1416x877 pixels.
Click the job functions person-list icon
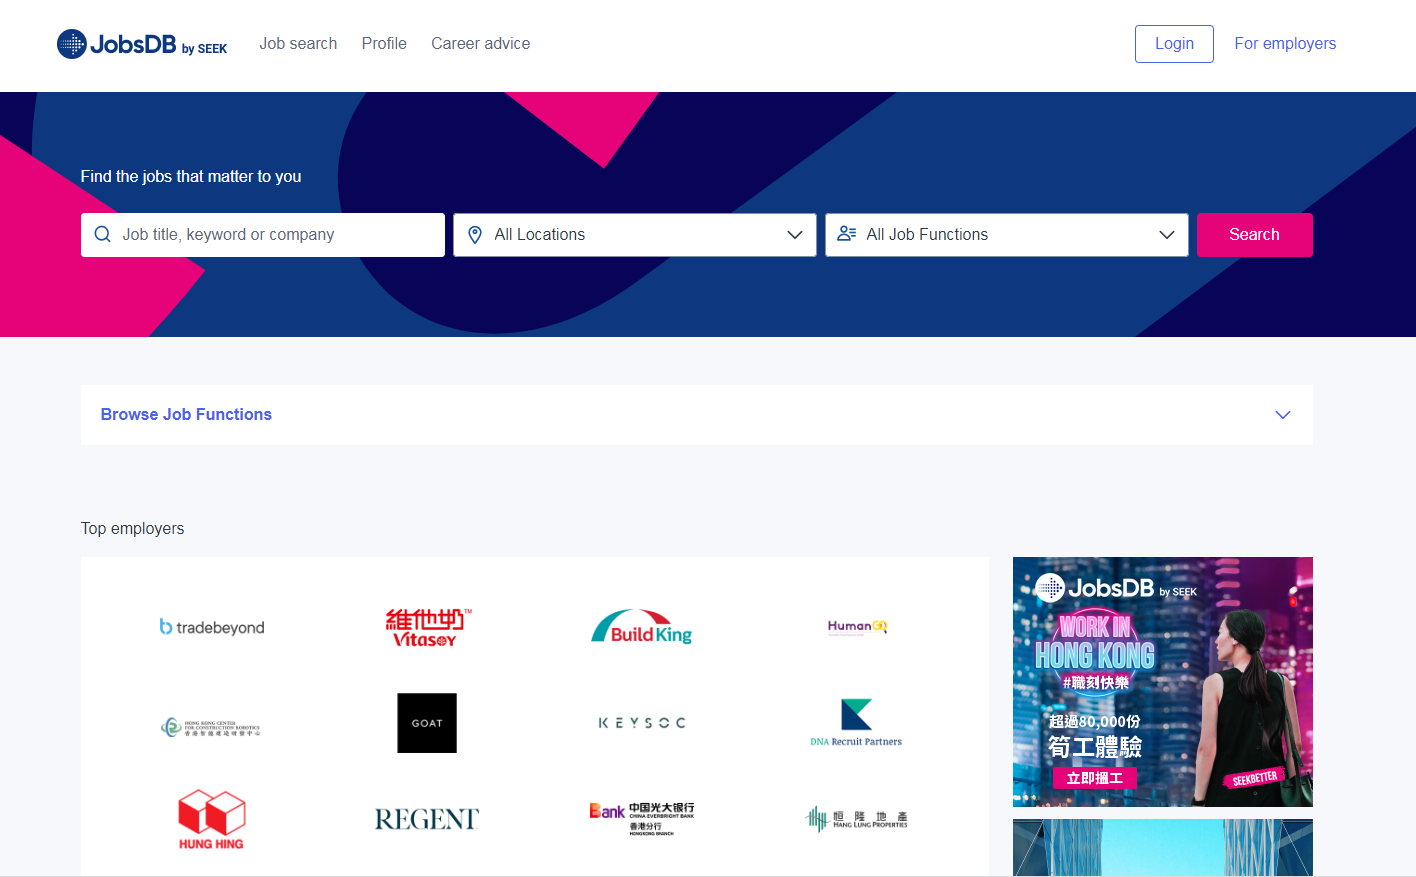tap(847, 234)
